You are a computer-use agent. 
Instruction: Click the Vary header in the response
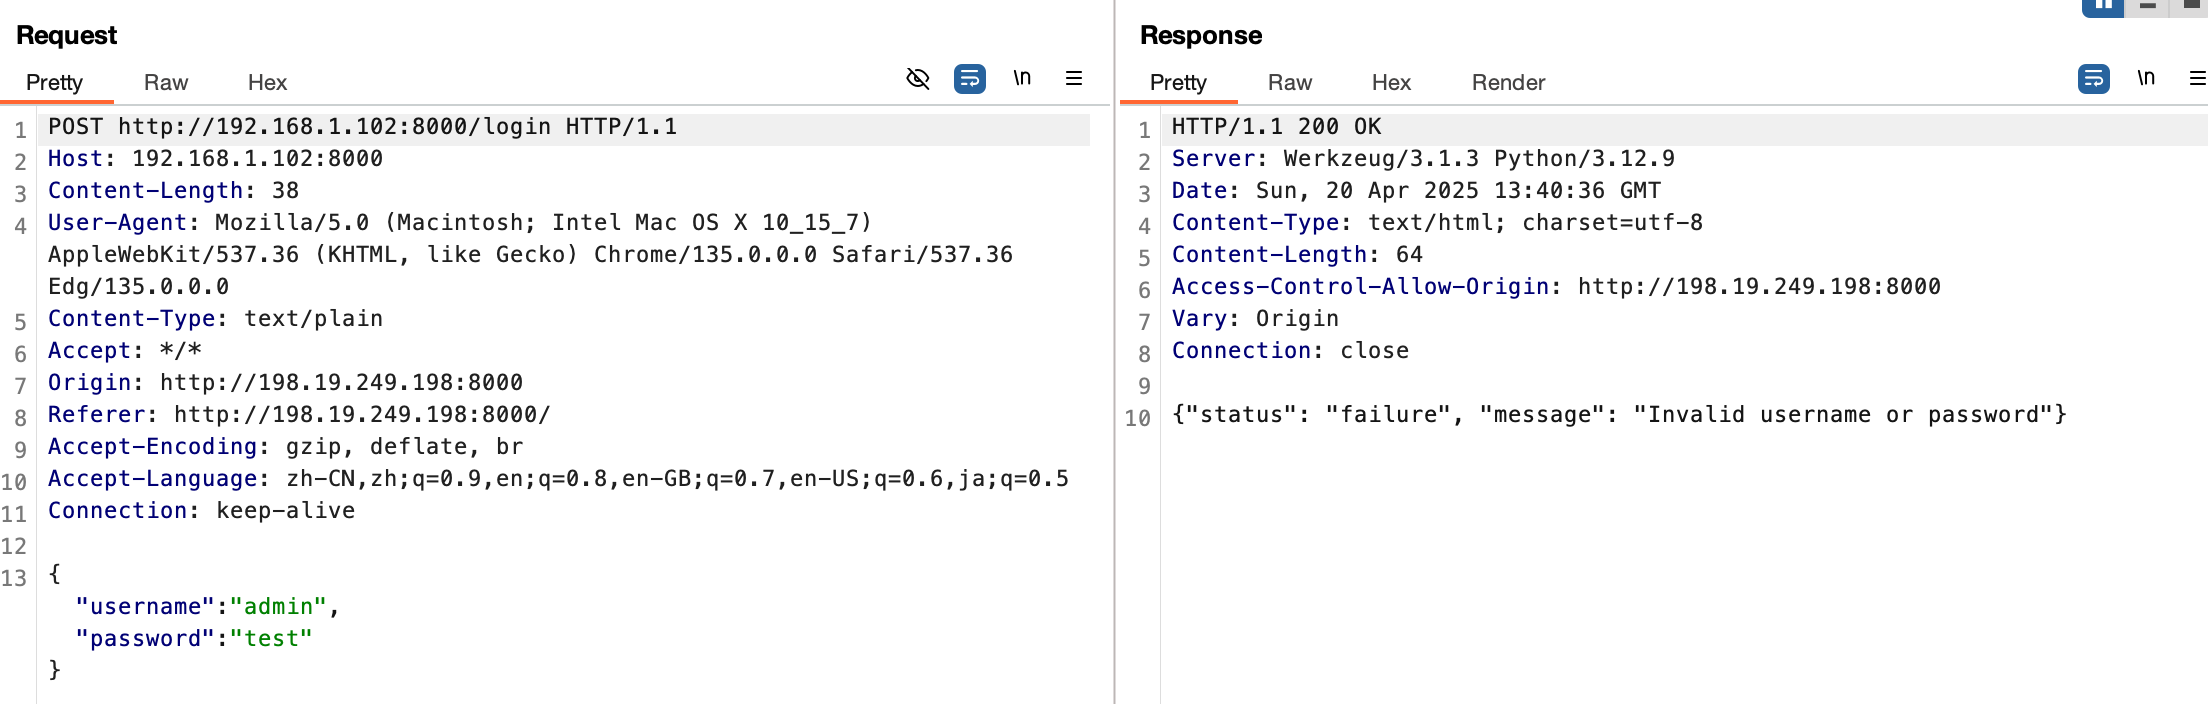pyautogui.click(x=1255, y=319)
